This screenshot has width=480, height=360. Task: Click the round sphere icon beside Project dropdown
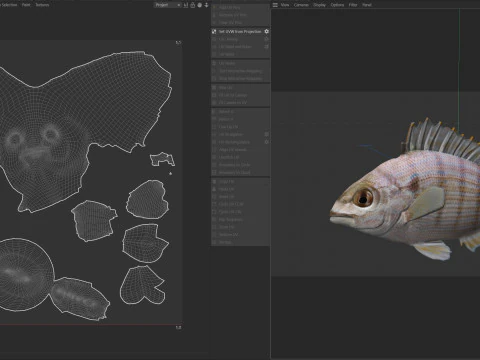200,5
